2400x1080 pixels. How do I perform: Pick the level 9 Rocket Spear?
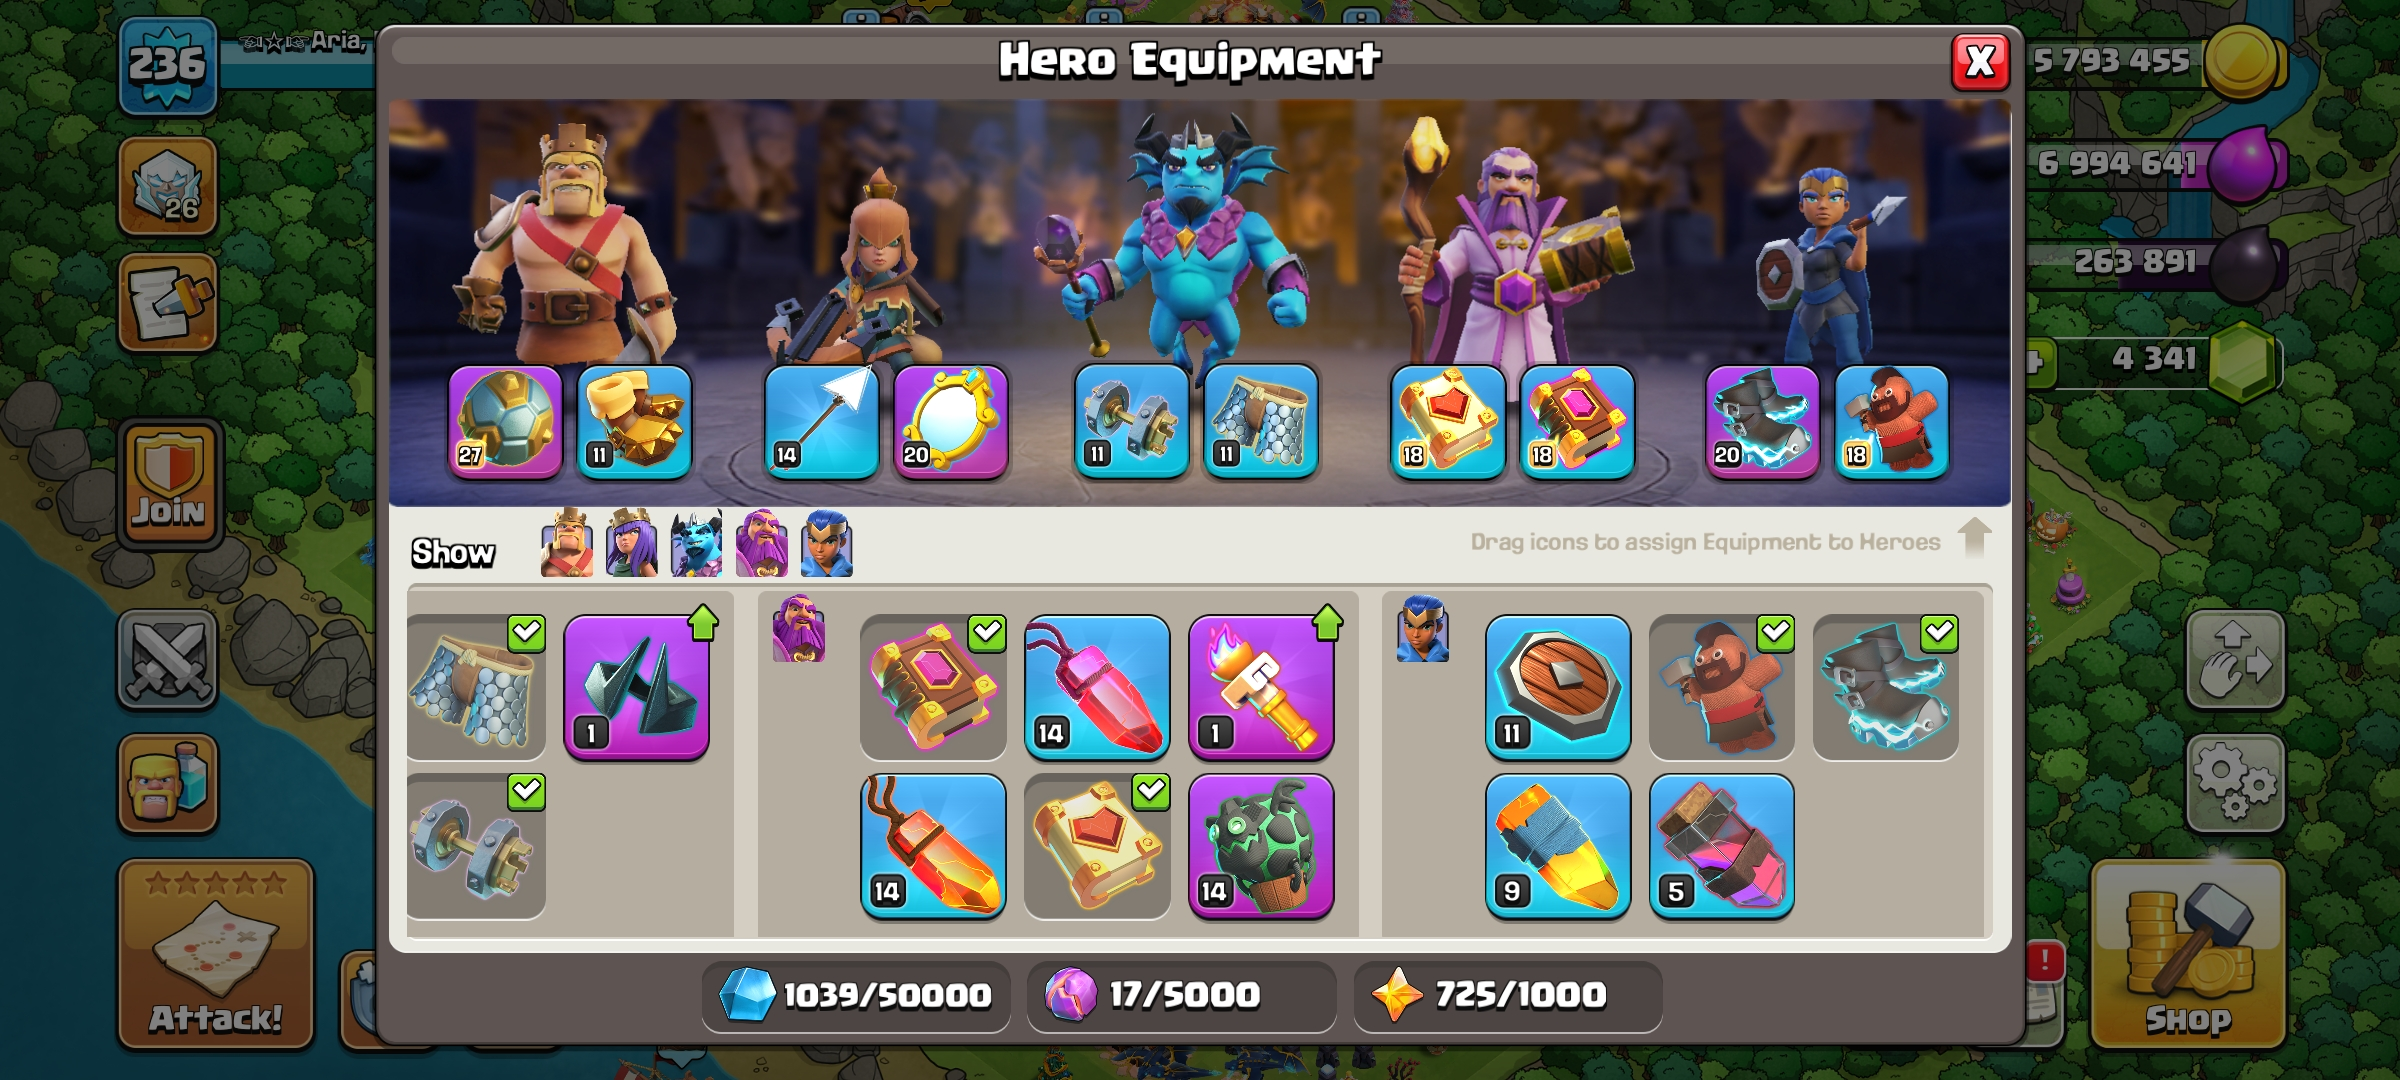pyautogui.click(x=1557, y=846)
